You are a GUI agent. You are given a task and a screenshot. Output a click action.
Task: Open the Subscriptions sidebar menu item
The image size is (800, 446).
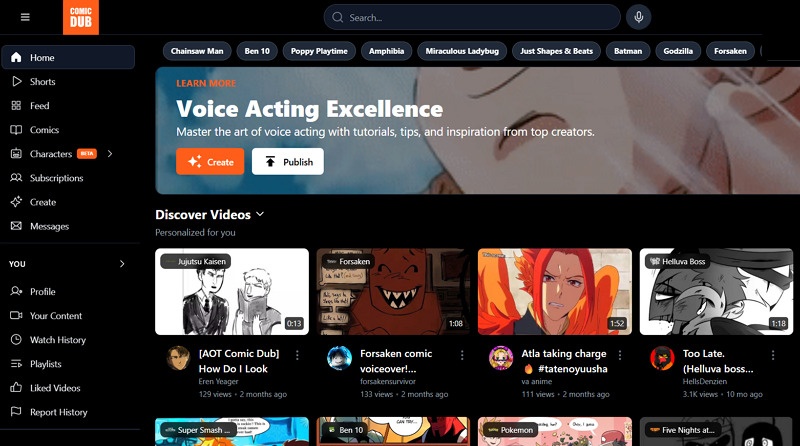point(68,178)
